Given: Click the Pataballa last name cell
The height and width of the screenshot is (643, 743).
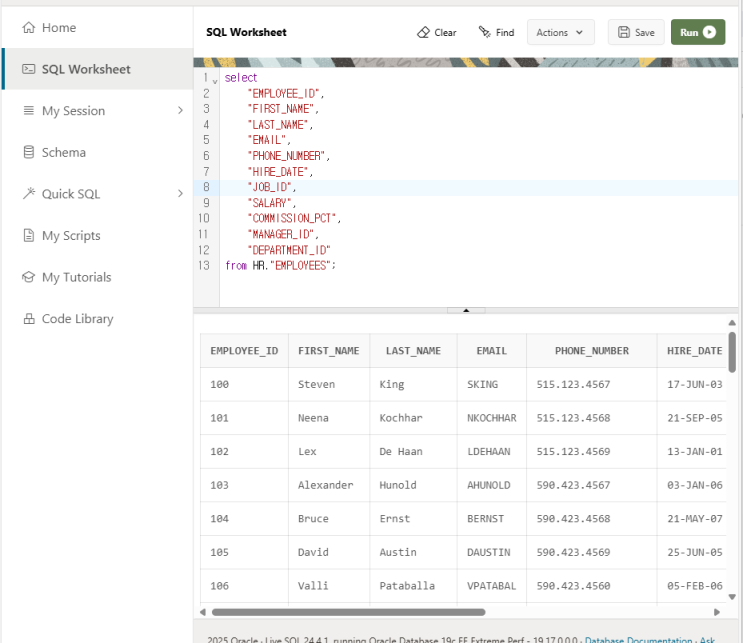Looking at the screenshot, I should pos(413,586).
